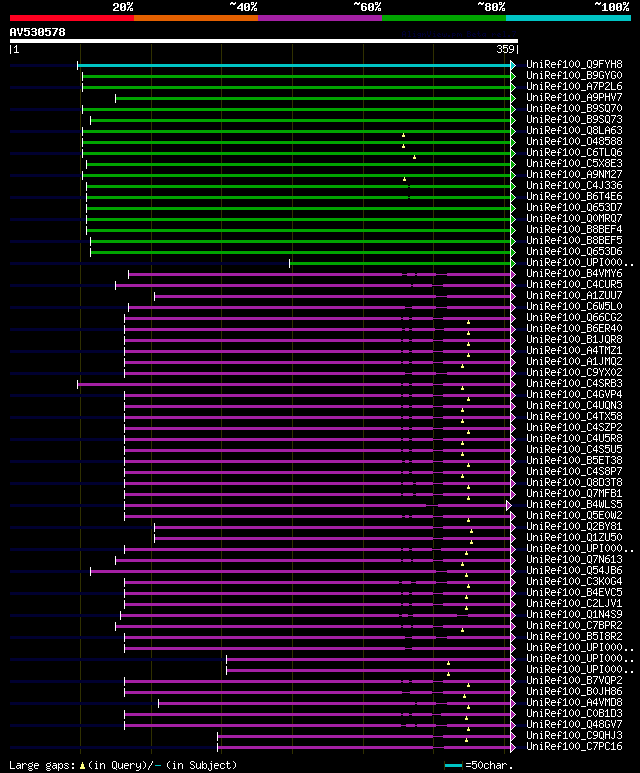Select hit label UniRef100_A4VMD8
Screen dimensions: 640x773
574,703
